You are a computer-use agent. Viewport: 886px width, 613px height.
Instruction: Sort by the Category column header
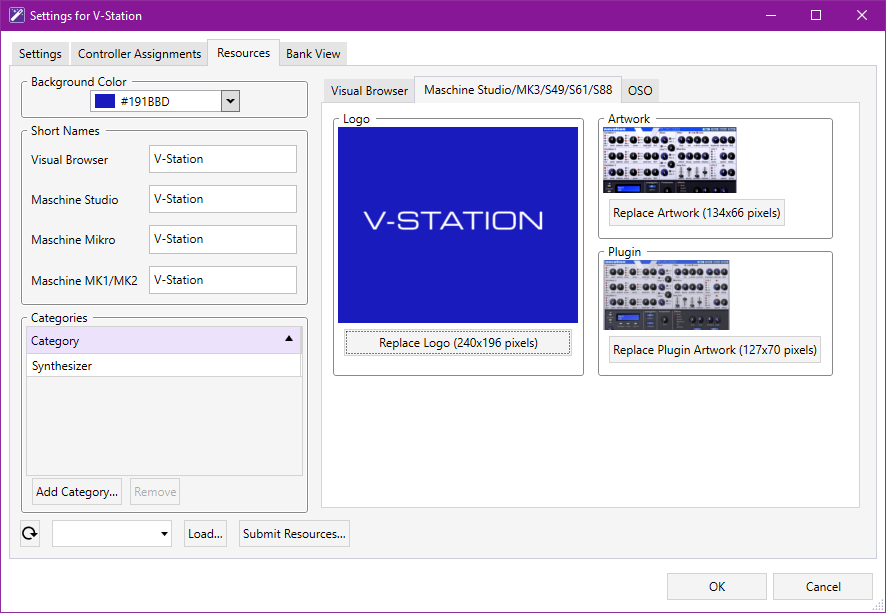pyautogui.click(x=163, y=340)
